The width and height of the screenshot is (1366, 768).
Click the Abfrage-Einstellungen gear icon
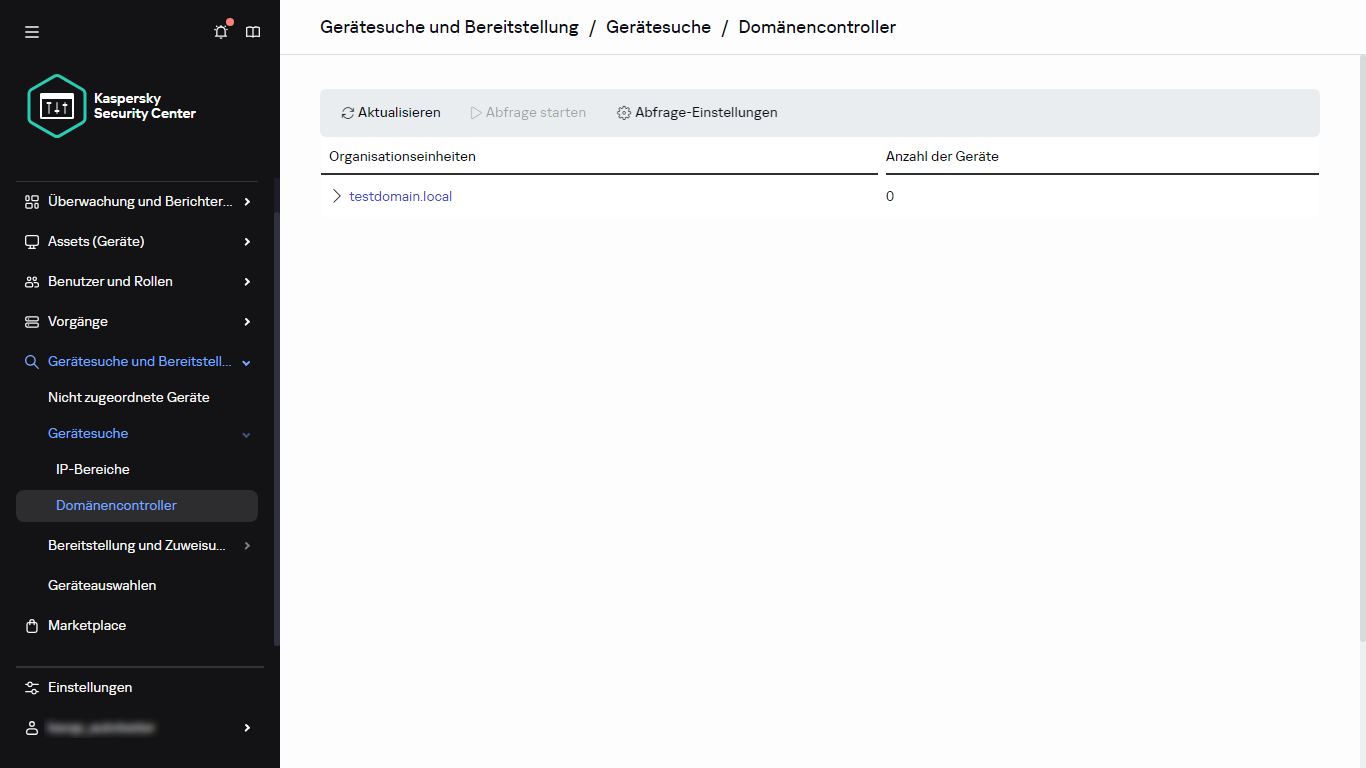(623, 112)
